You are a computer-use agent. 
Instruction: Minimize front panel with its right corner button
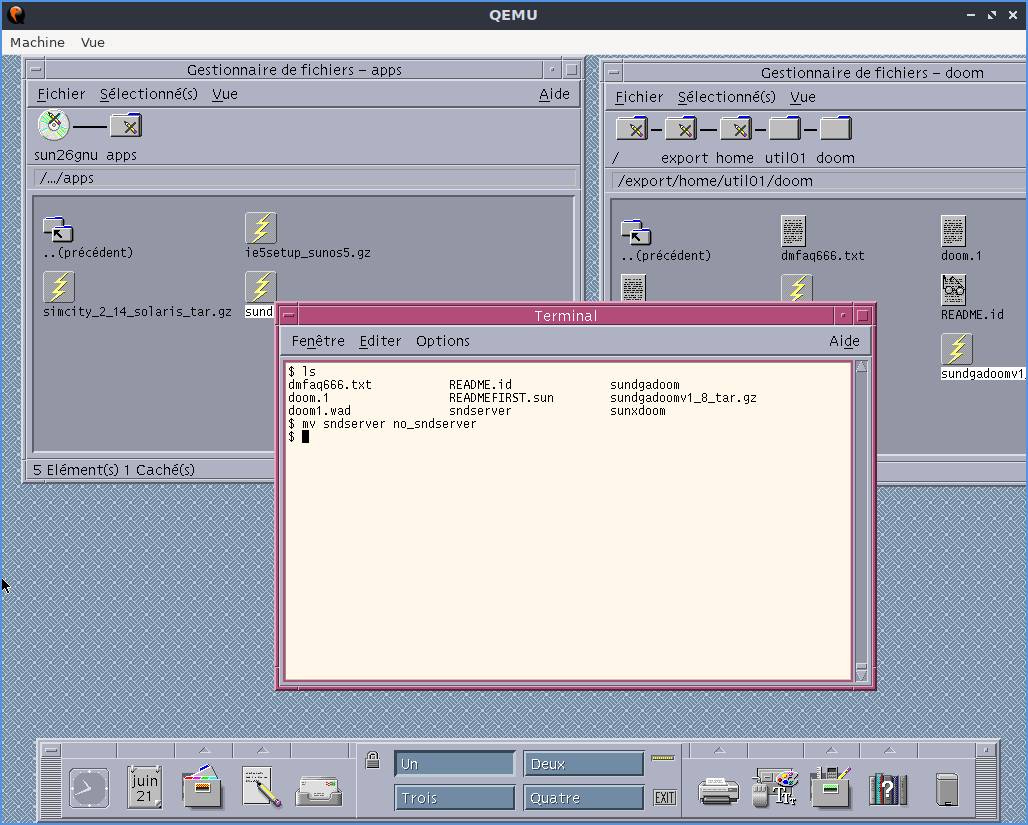click(x=985, y=750)
